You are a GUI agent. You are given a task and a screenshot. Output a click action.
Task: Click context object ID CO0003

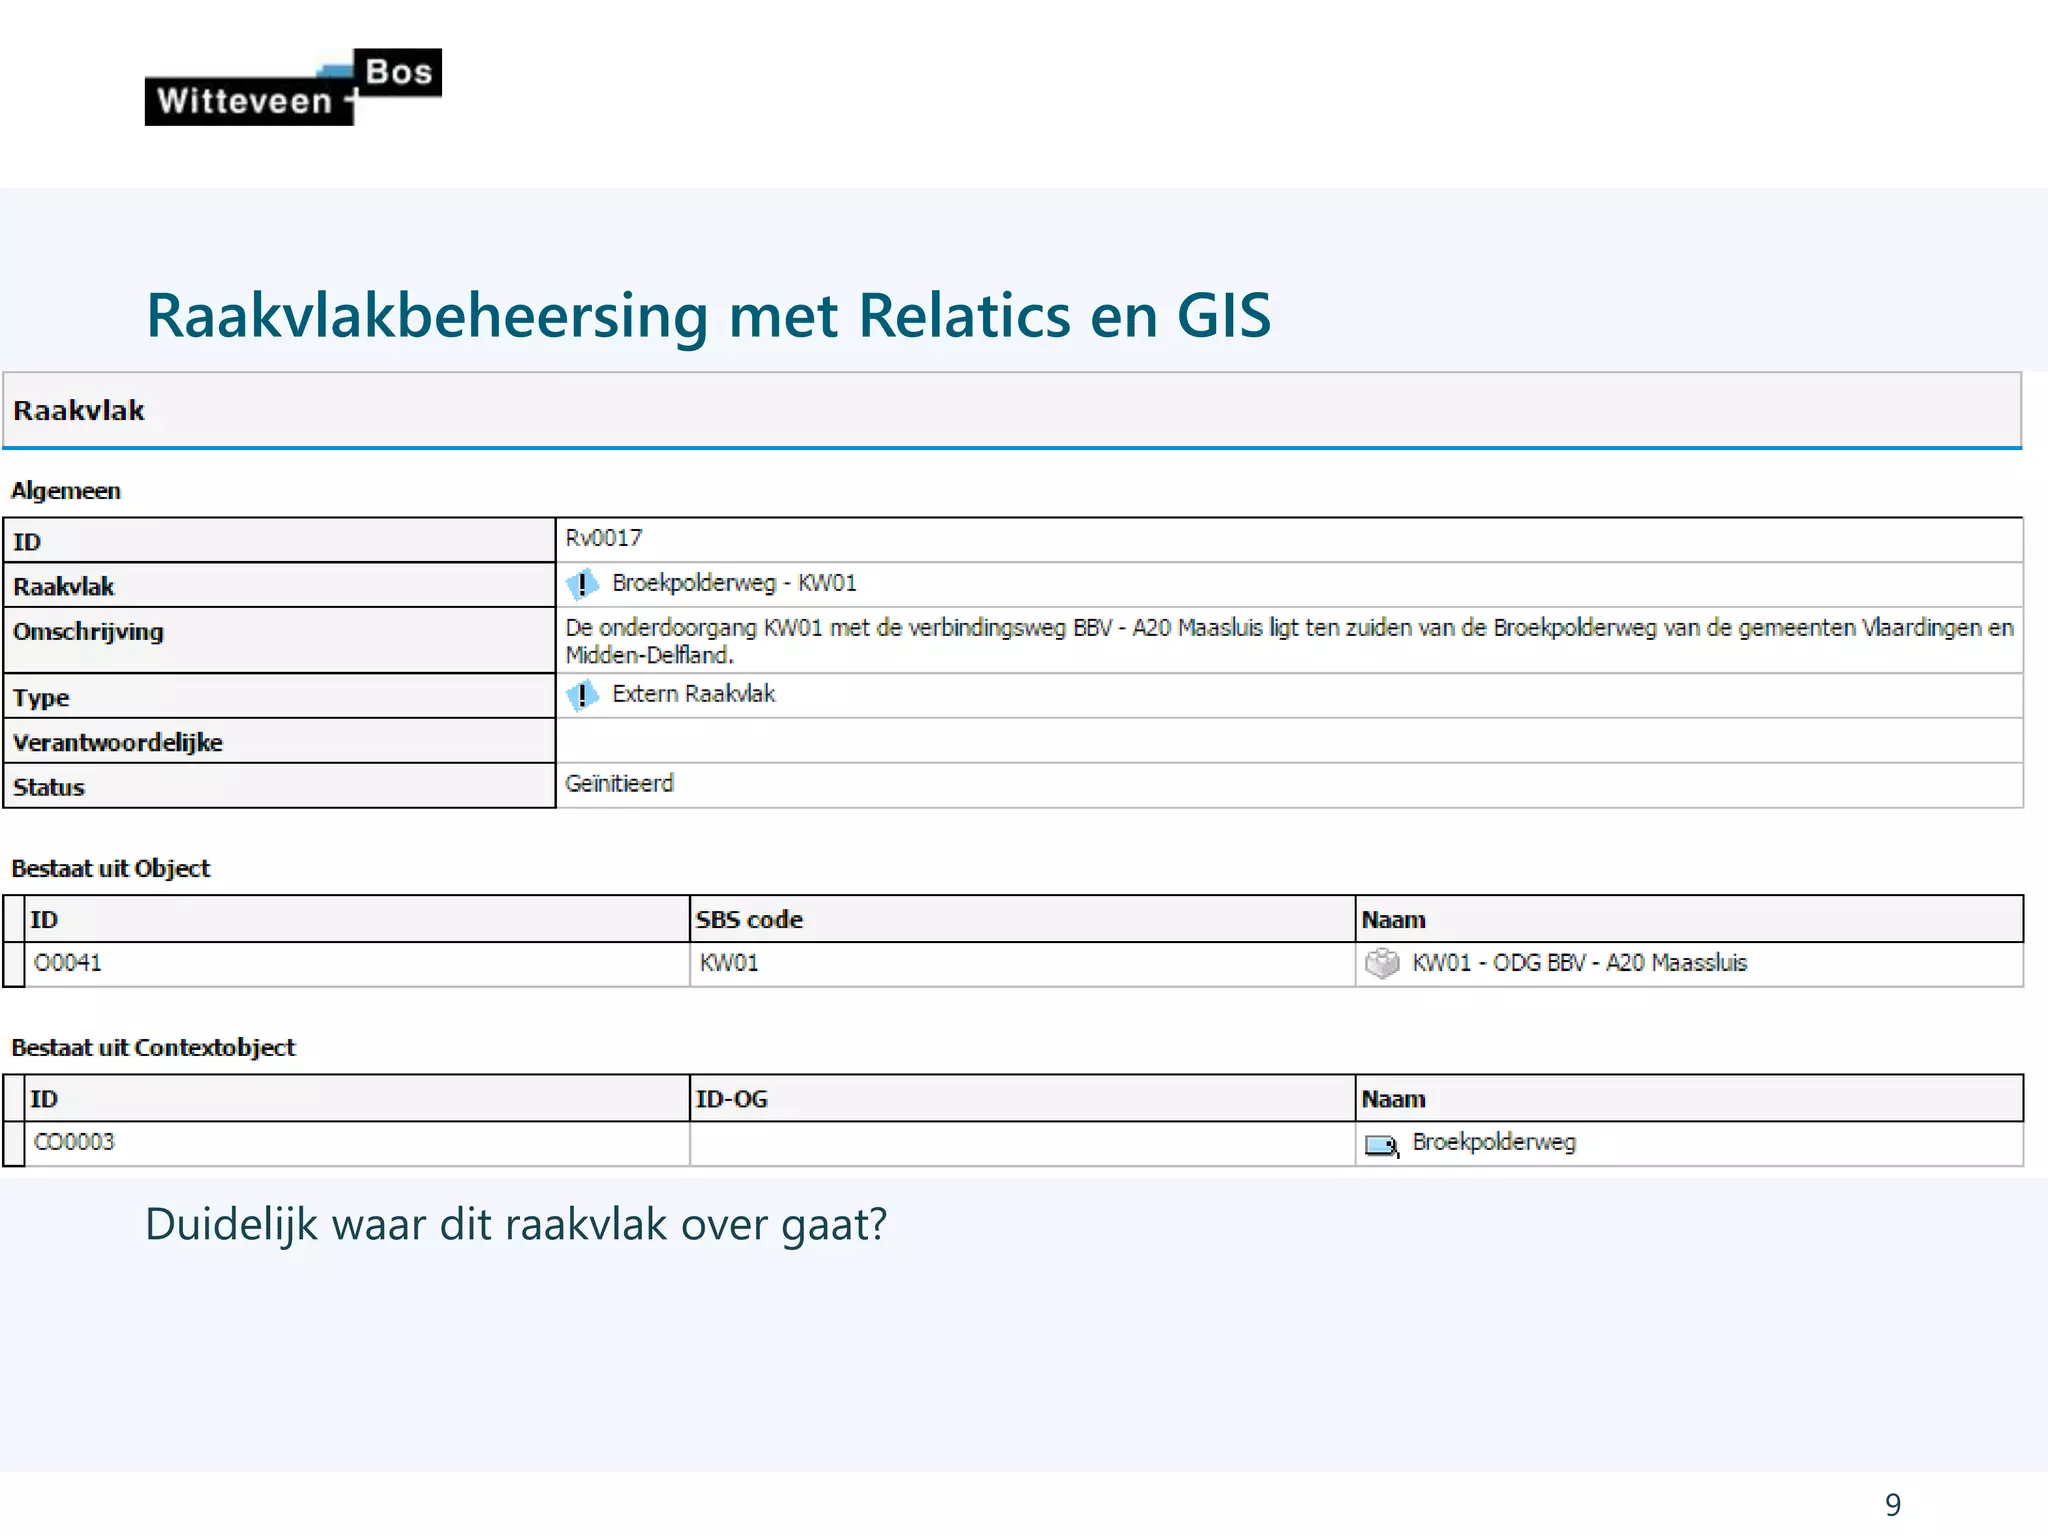pyautogui.click(x=74, y=1142)
